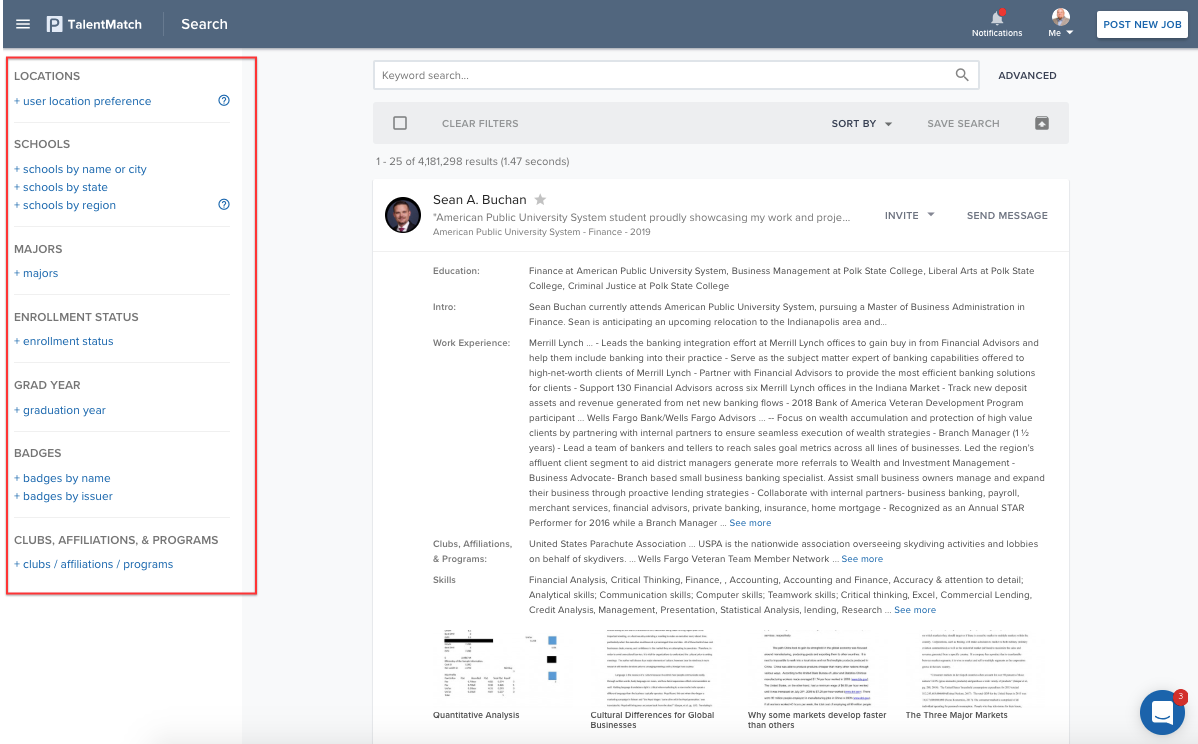Click the magnifier search icon
This screenshot has height=744, width=1198.
tap(962, 75)
